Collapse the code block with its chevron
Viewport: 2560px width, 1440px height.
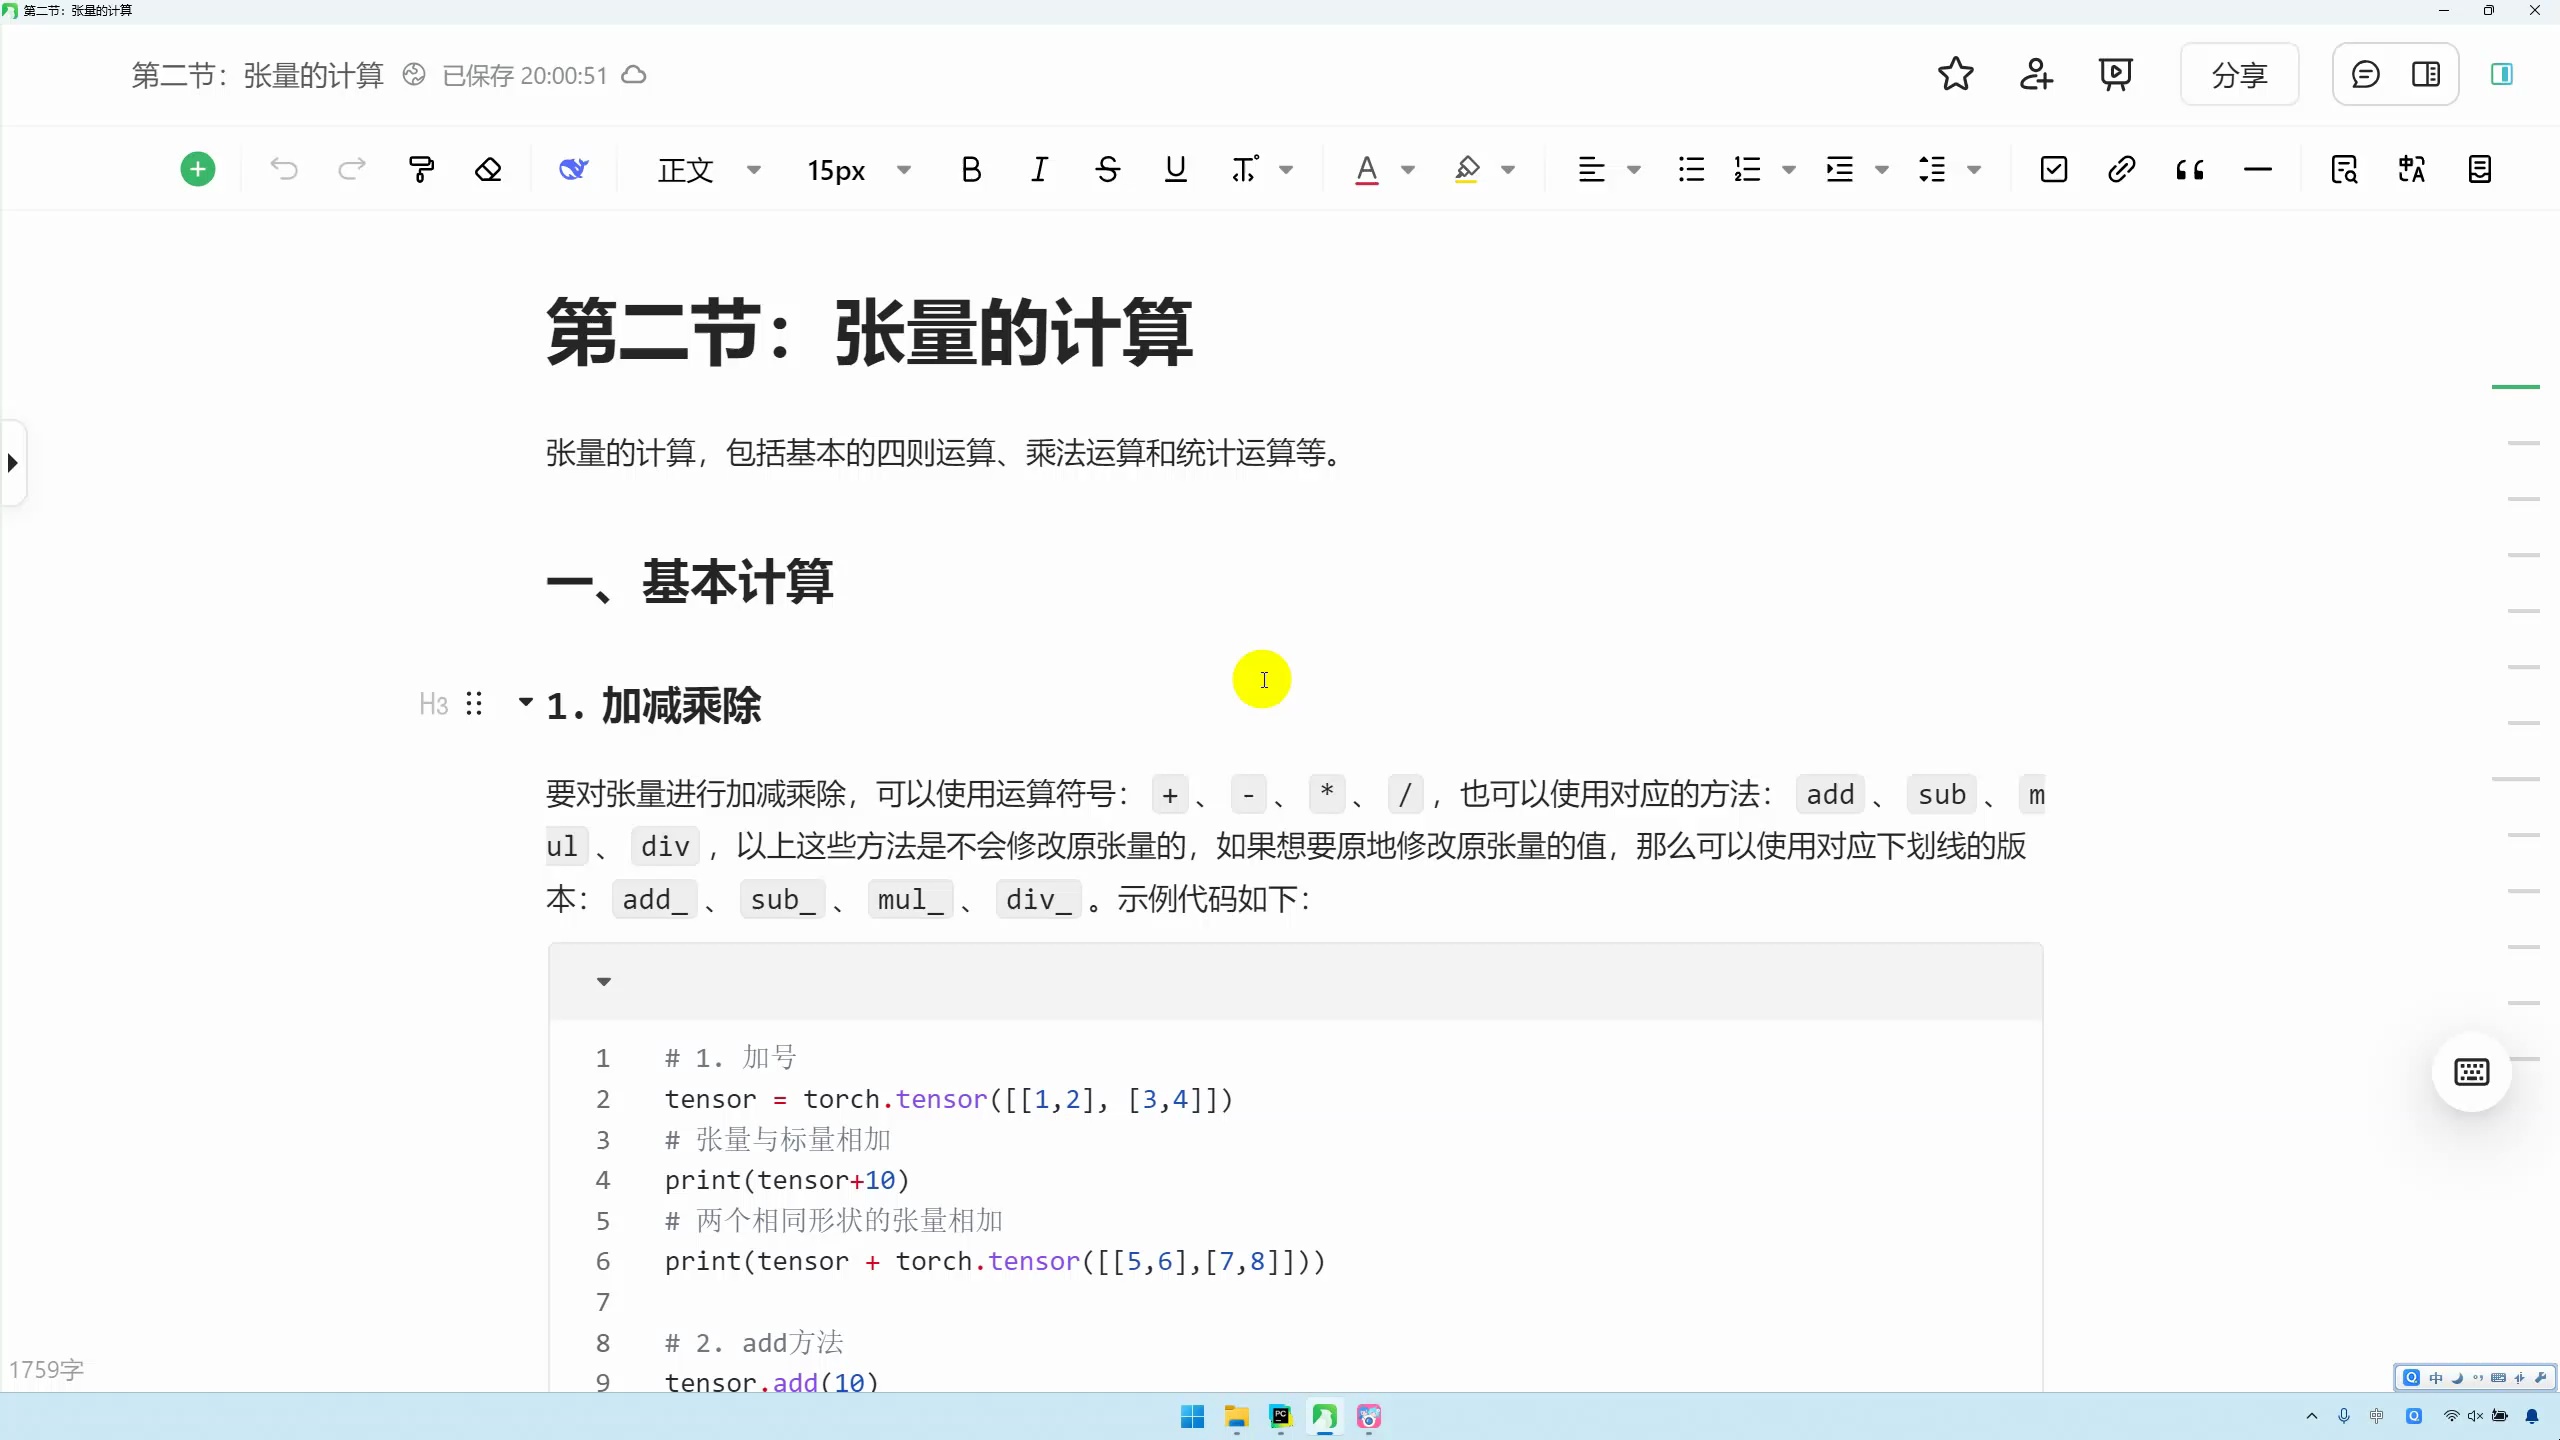[x=603, y=981]
